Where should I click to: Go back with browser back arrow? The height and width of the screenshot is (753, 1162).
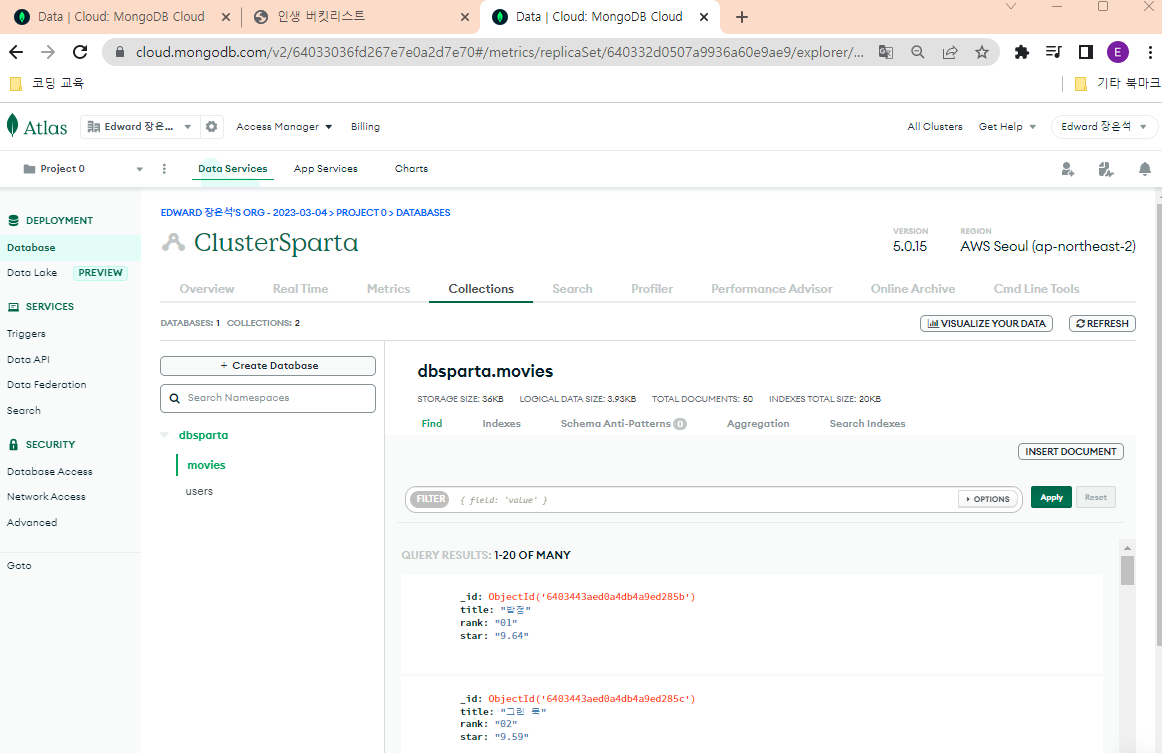tap(16, 52)
